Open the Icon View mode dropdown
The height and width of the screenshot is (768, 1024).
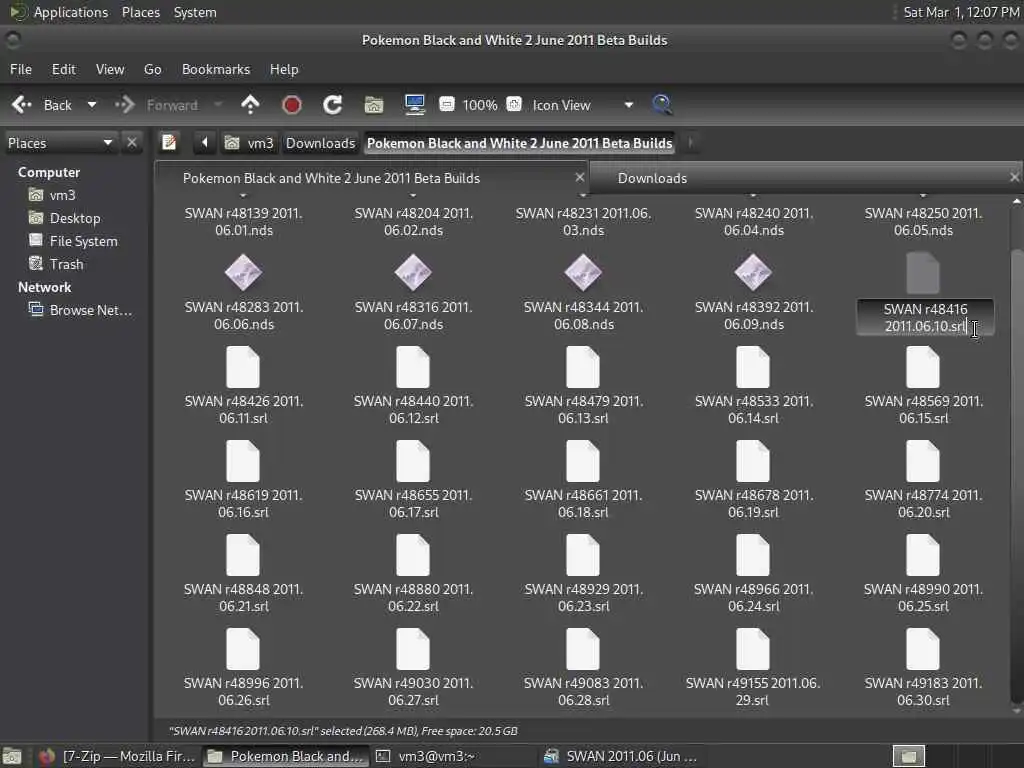[x=583, y=105]
